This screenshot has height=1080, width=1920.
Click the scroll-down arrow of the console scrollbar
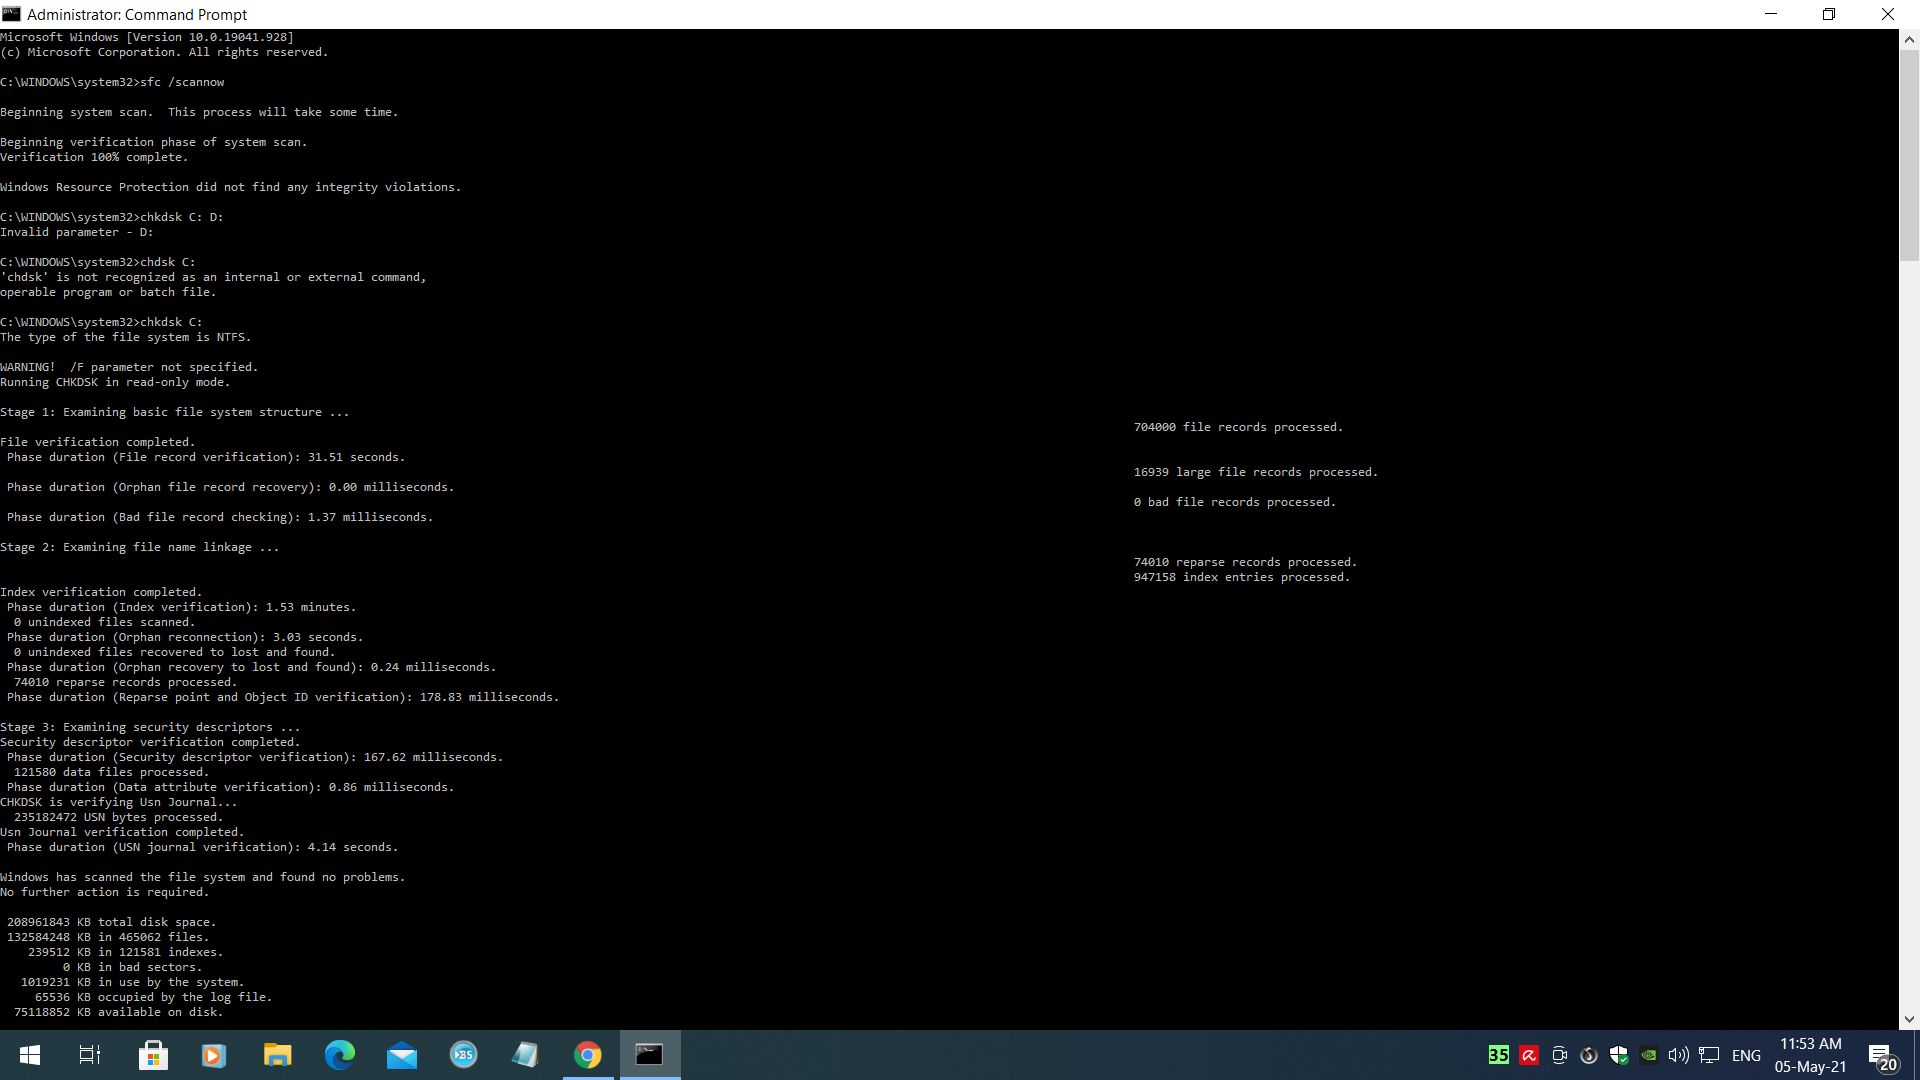point(1909,1019)
